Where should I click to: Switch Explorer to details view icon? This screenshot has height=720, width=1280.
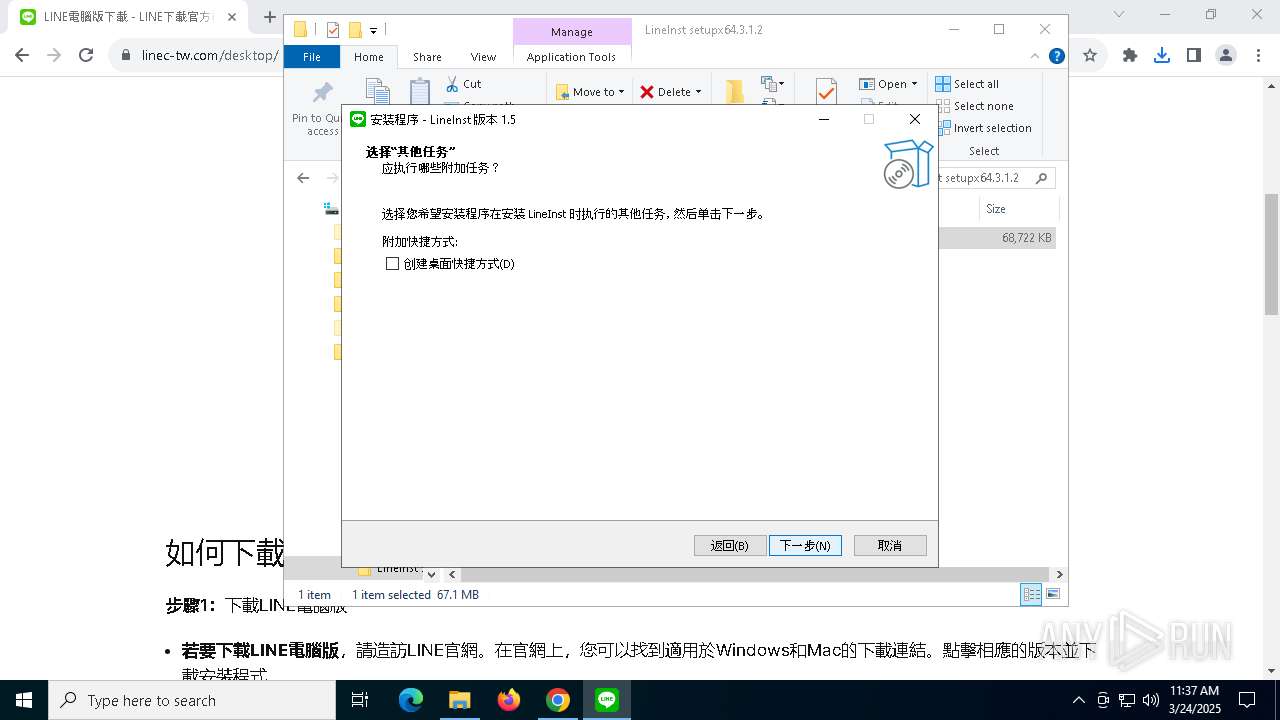click(1031, 594)
